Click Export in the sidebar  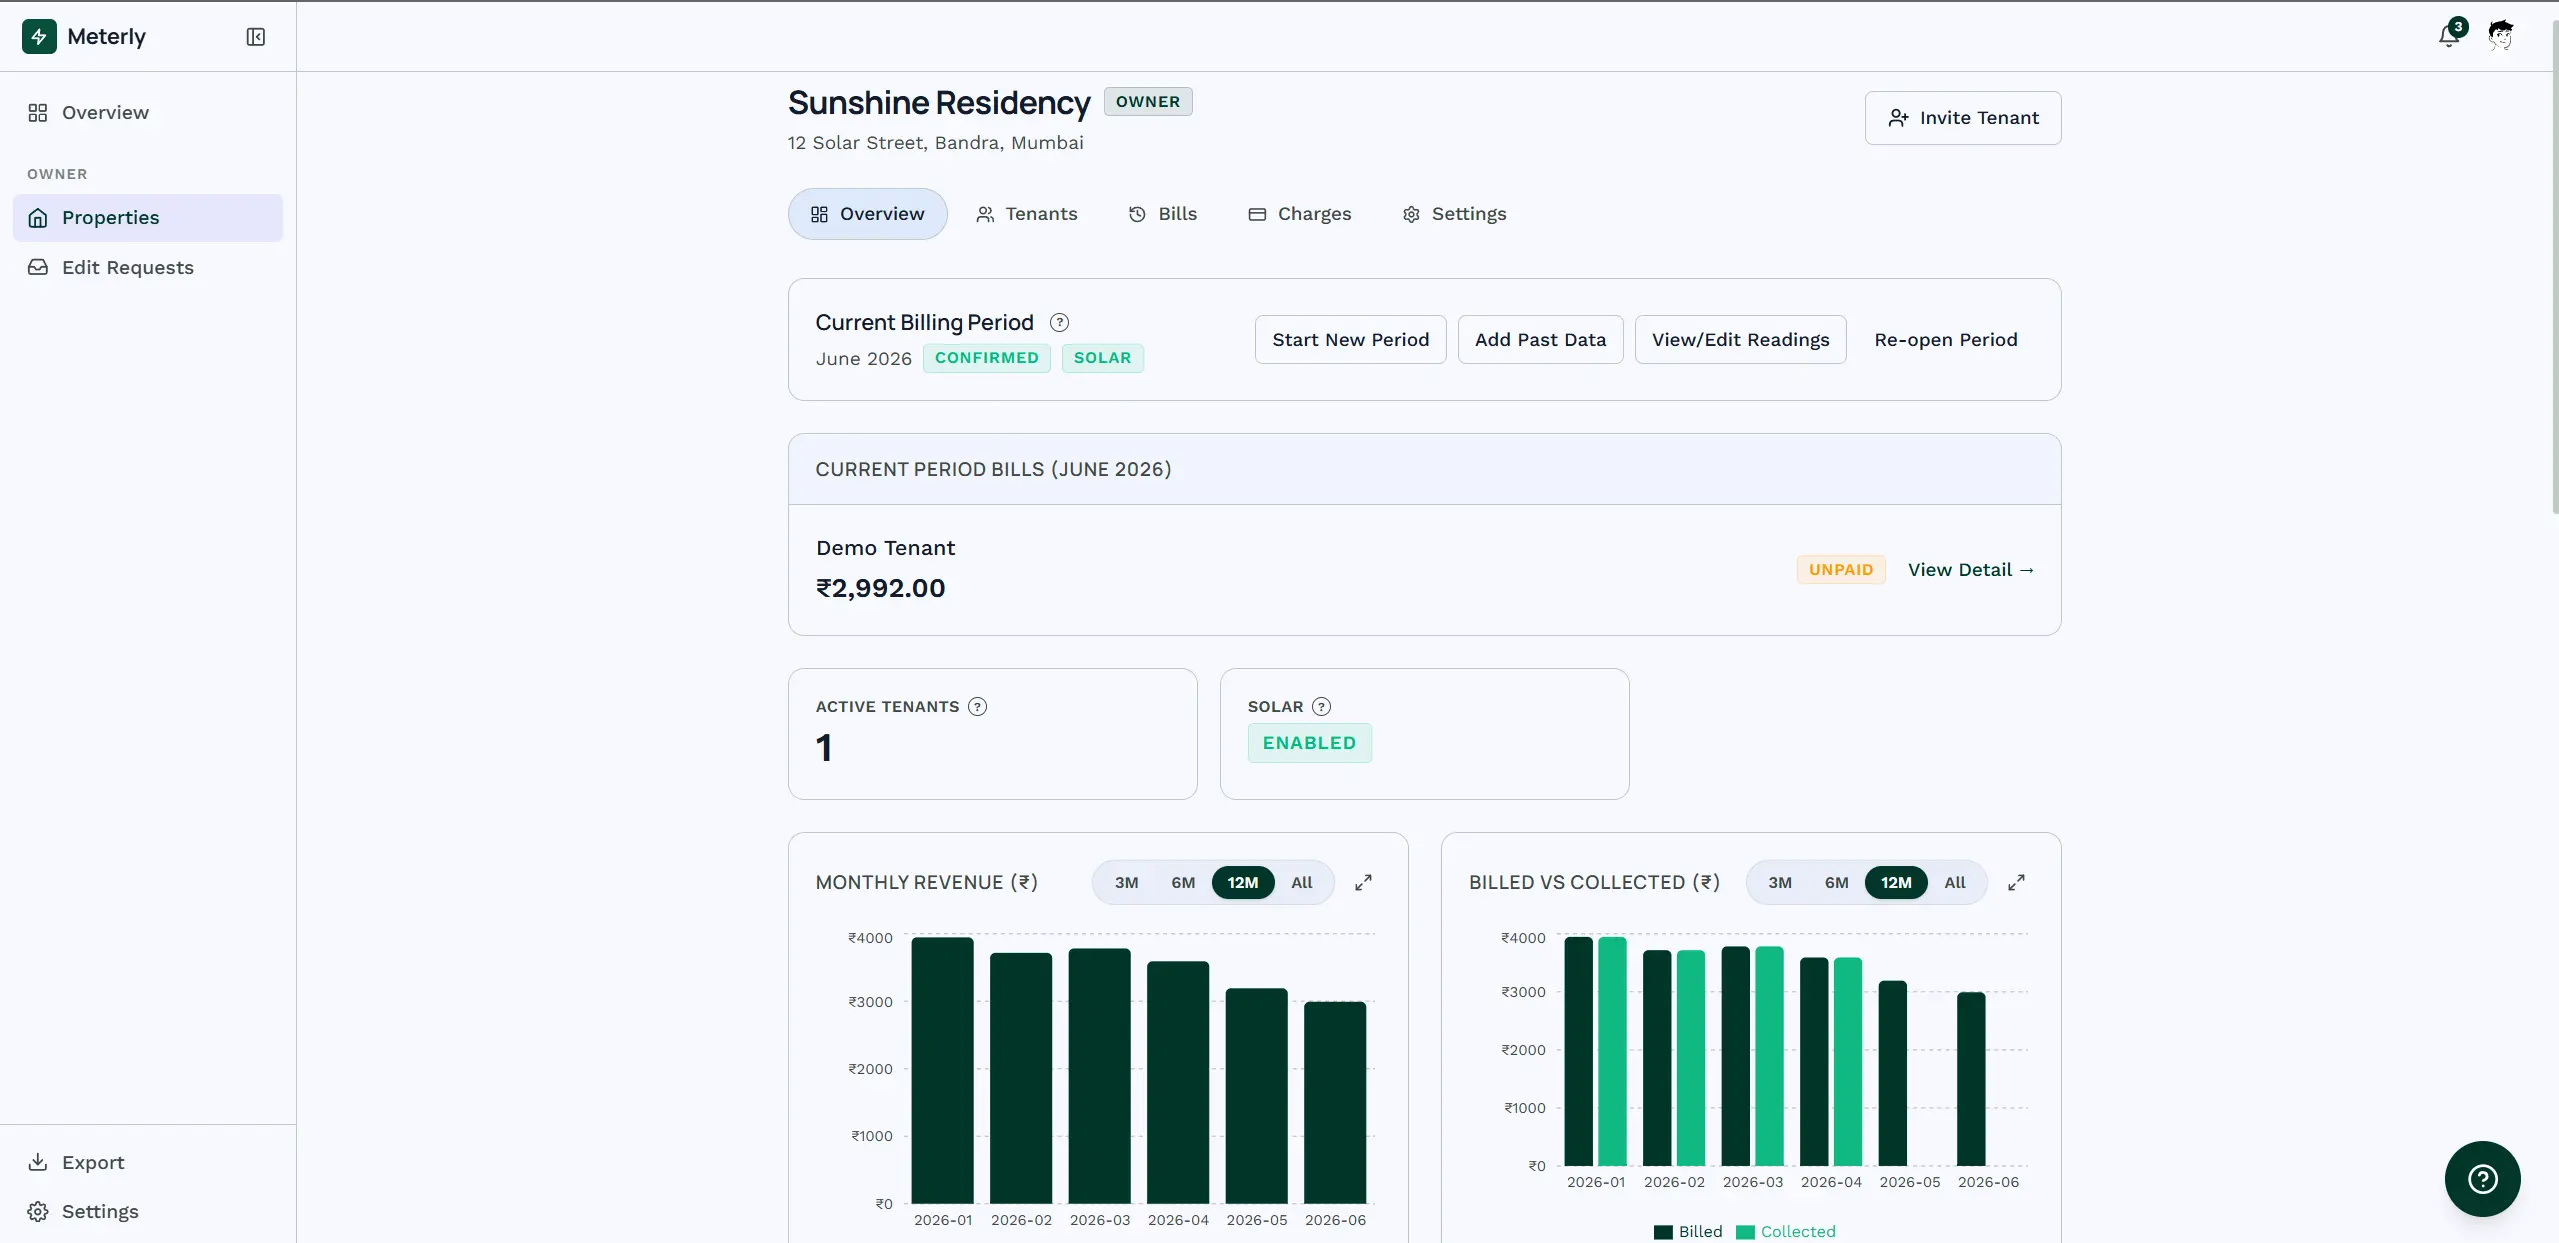tap(148, 1162)
